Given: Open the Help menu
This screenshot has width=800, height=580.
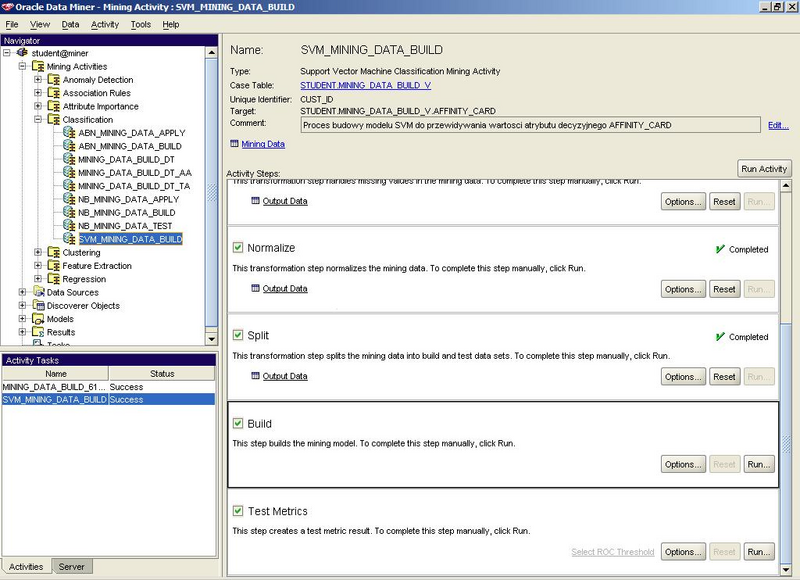Looking at the screenshot, I should tap(171, 24).
